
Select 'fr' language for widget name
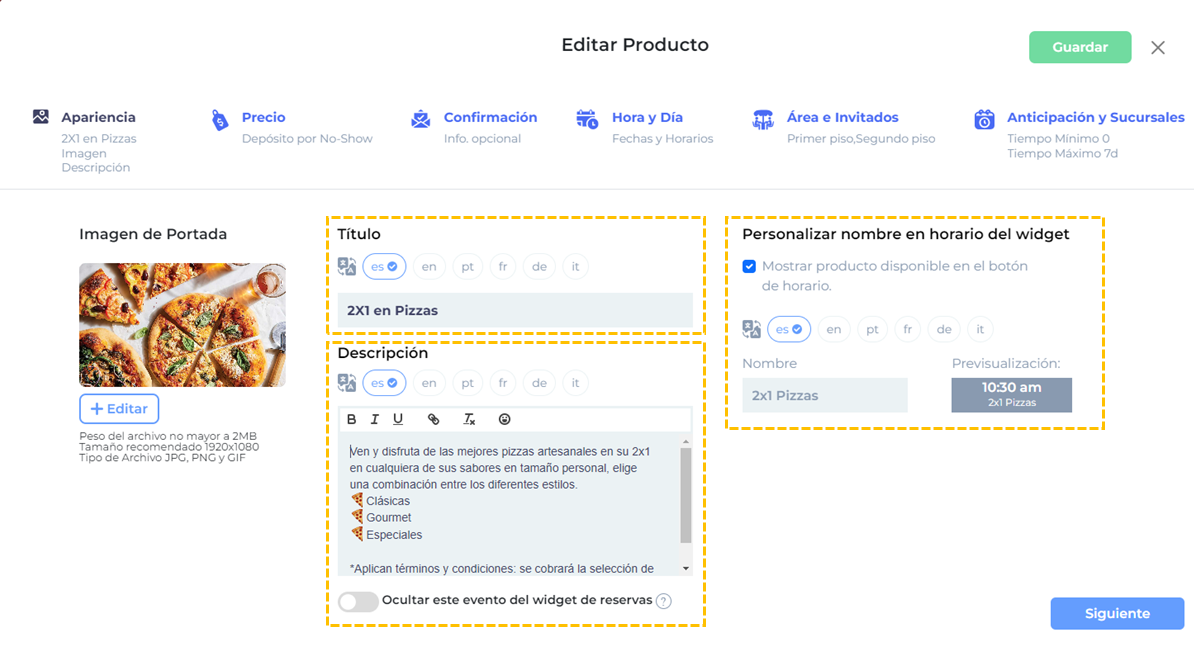[907, 330]
